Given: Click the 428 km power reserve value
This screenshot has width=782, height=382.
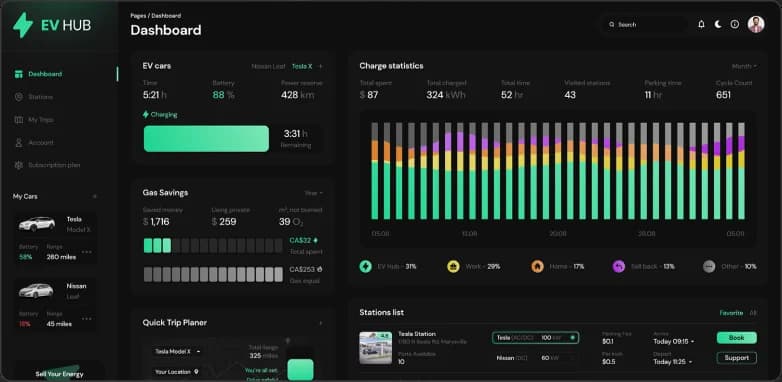Looking at the screenshot, I should coord(297,95).
